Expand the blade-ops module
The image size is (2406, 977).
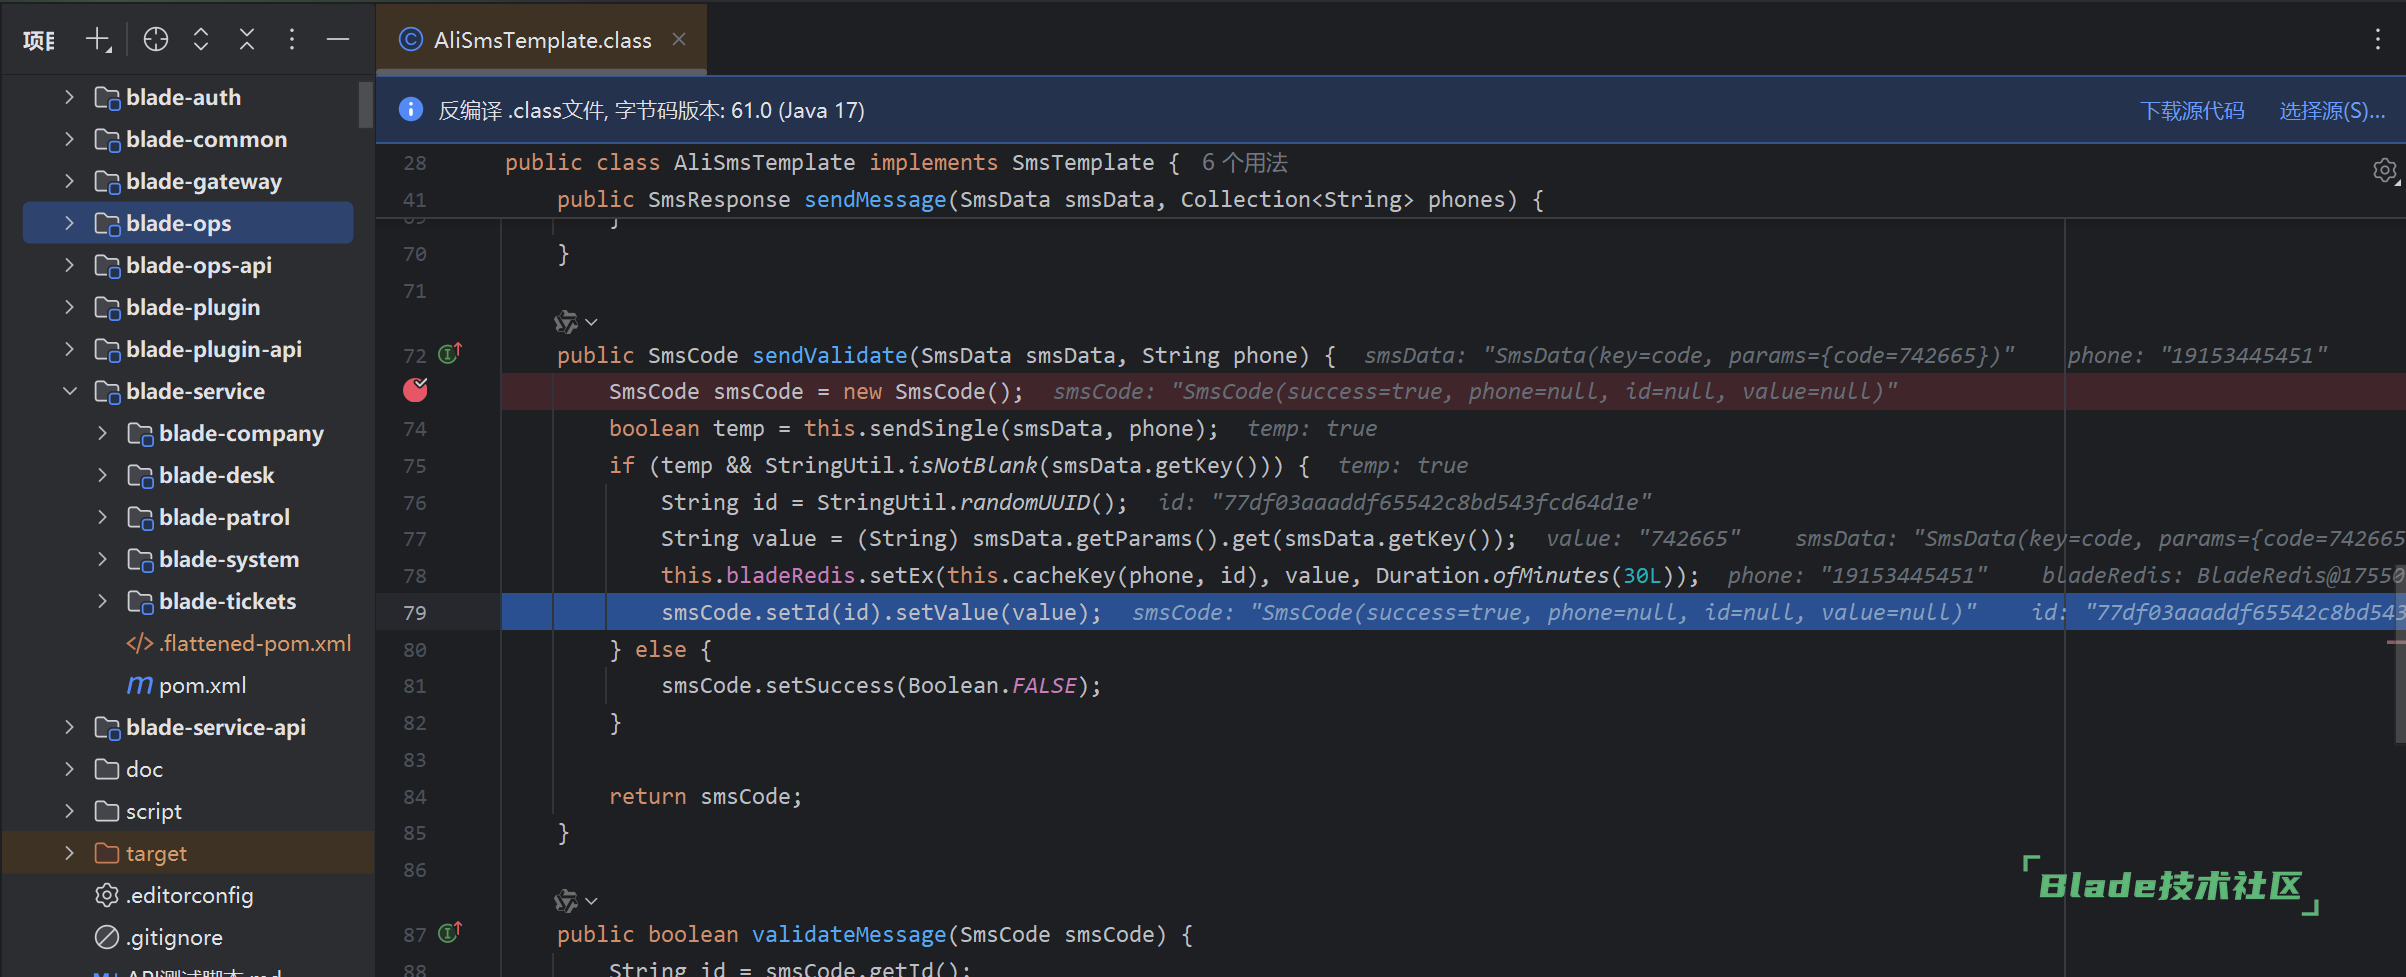click(69, 223)
